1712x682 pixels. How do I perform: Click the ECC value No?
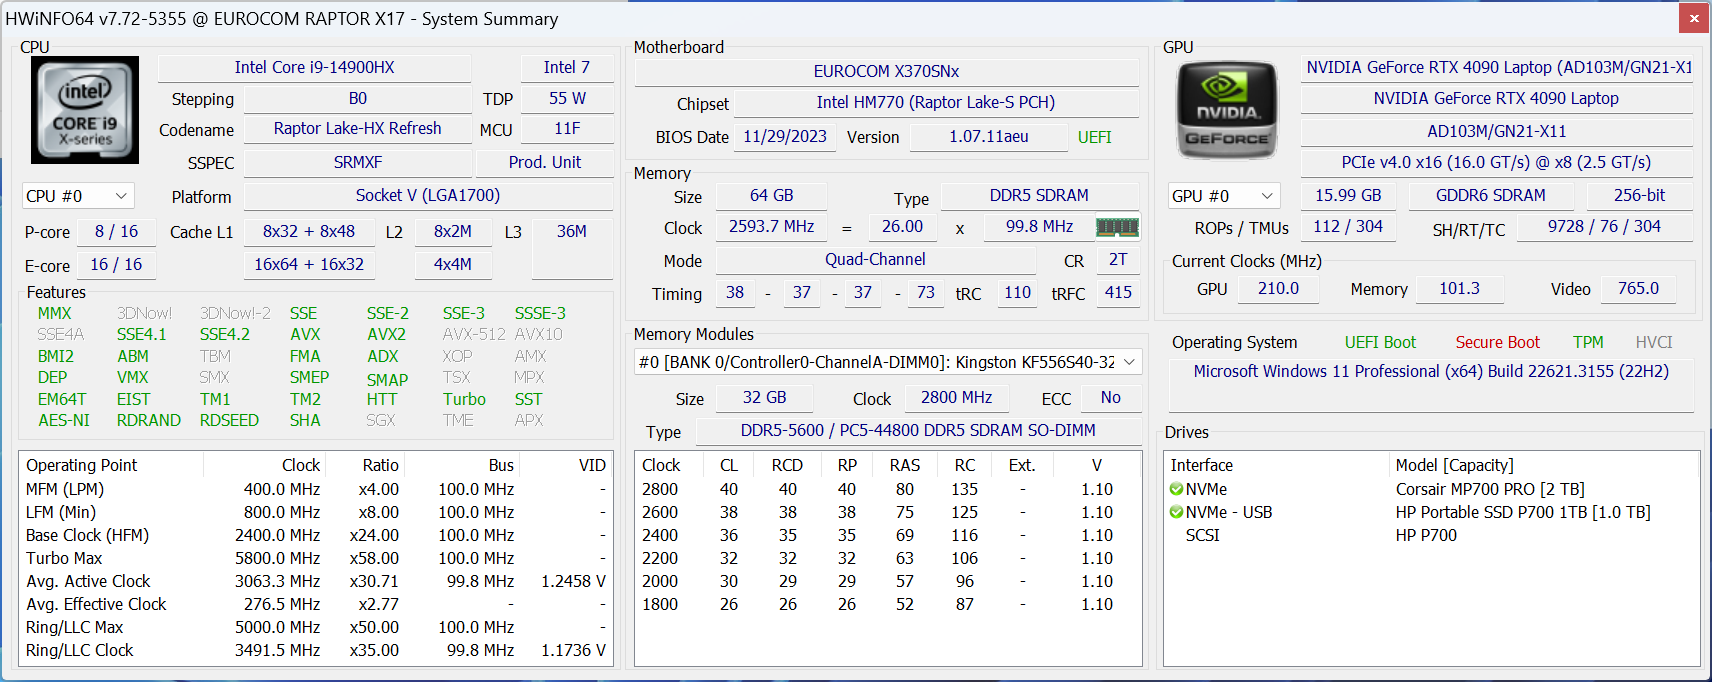click(x=1111, y=397)
